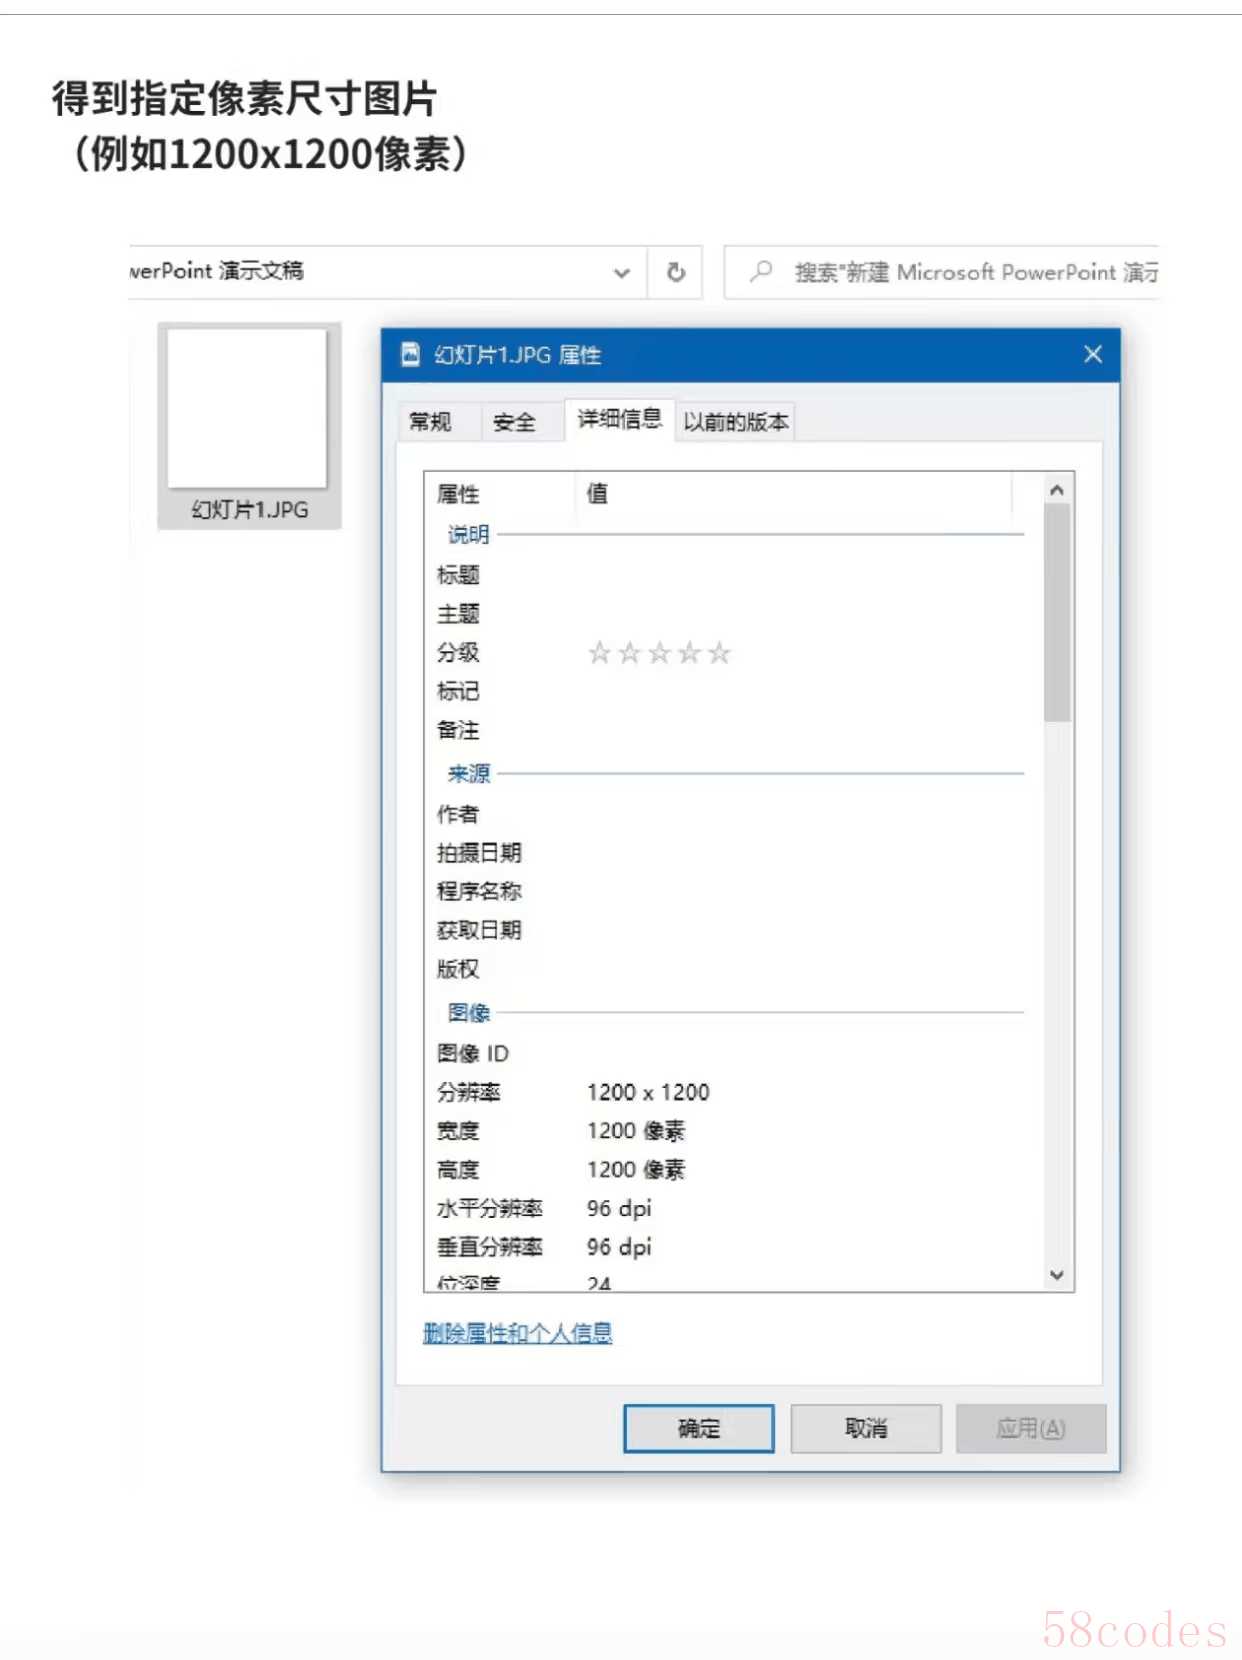
Task: Close the 幻灯片1.JPG properties dialog
Action: point(1093,354)
